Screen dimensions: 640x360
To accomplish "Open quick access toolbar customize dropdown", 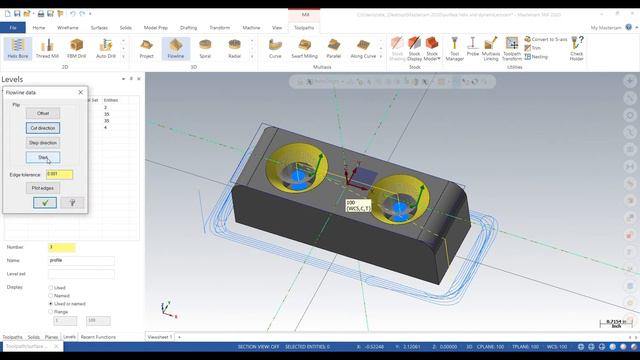I will point(90,14).
